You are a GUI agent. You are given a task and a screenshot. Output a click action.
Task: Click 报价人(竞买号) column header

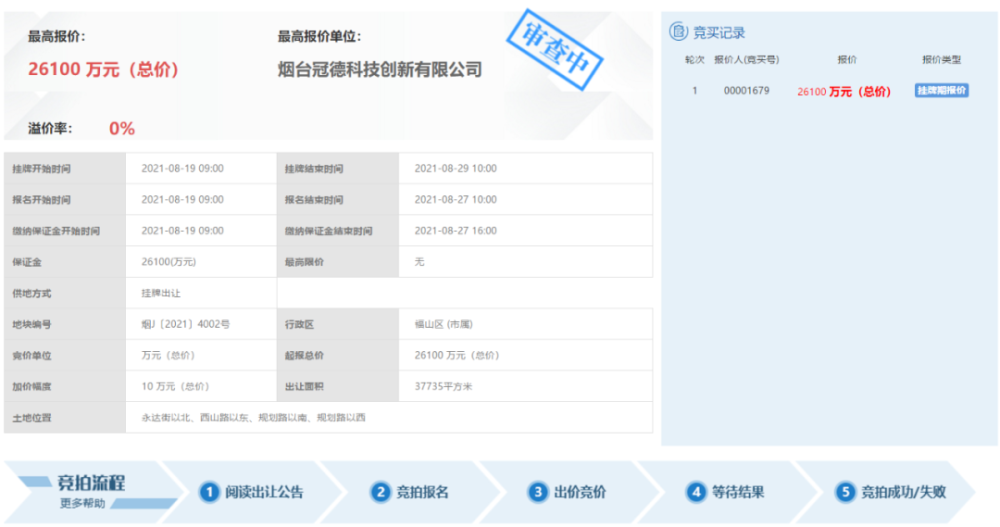tap(746, 59)
